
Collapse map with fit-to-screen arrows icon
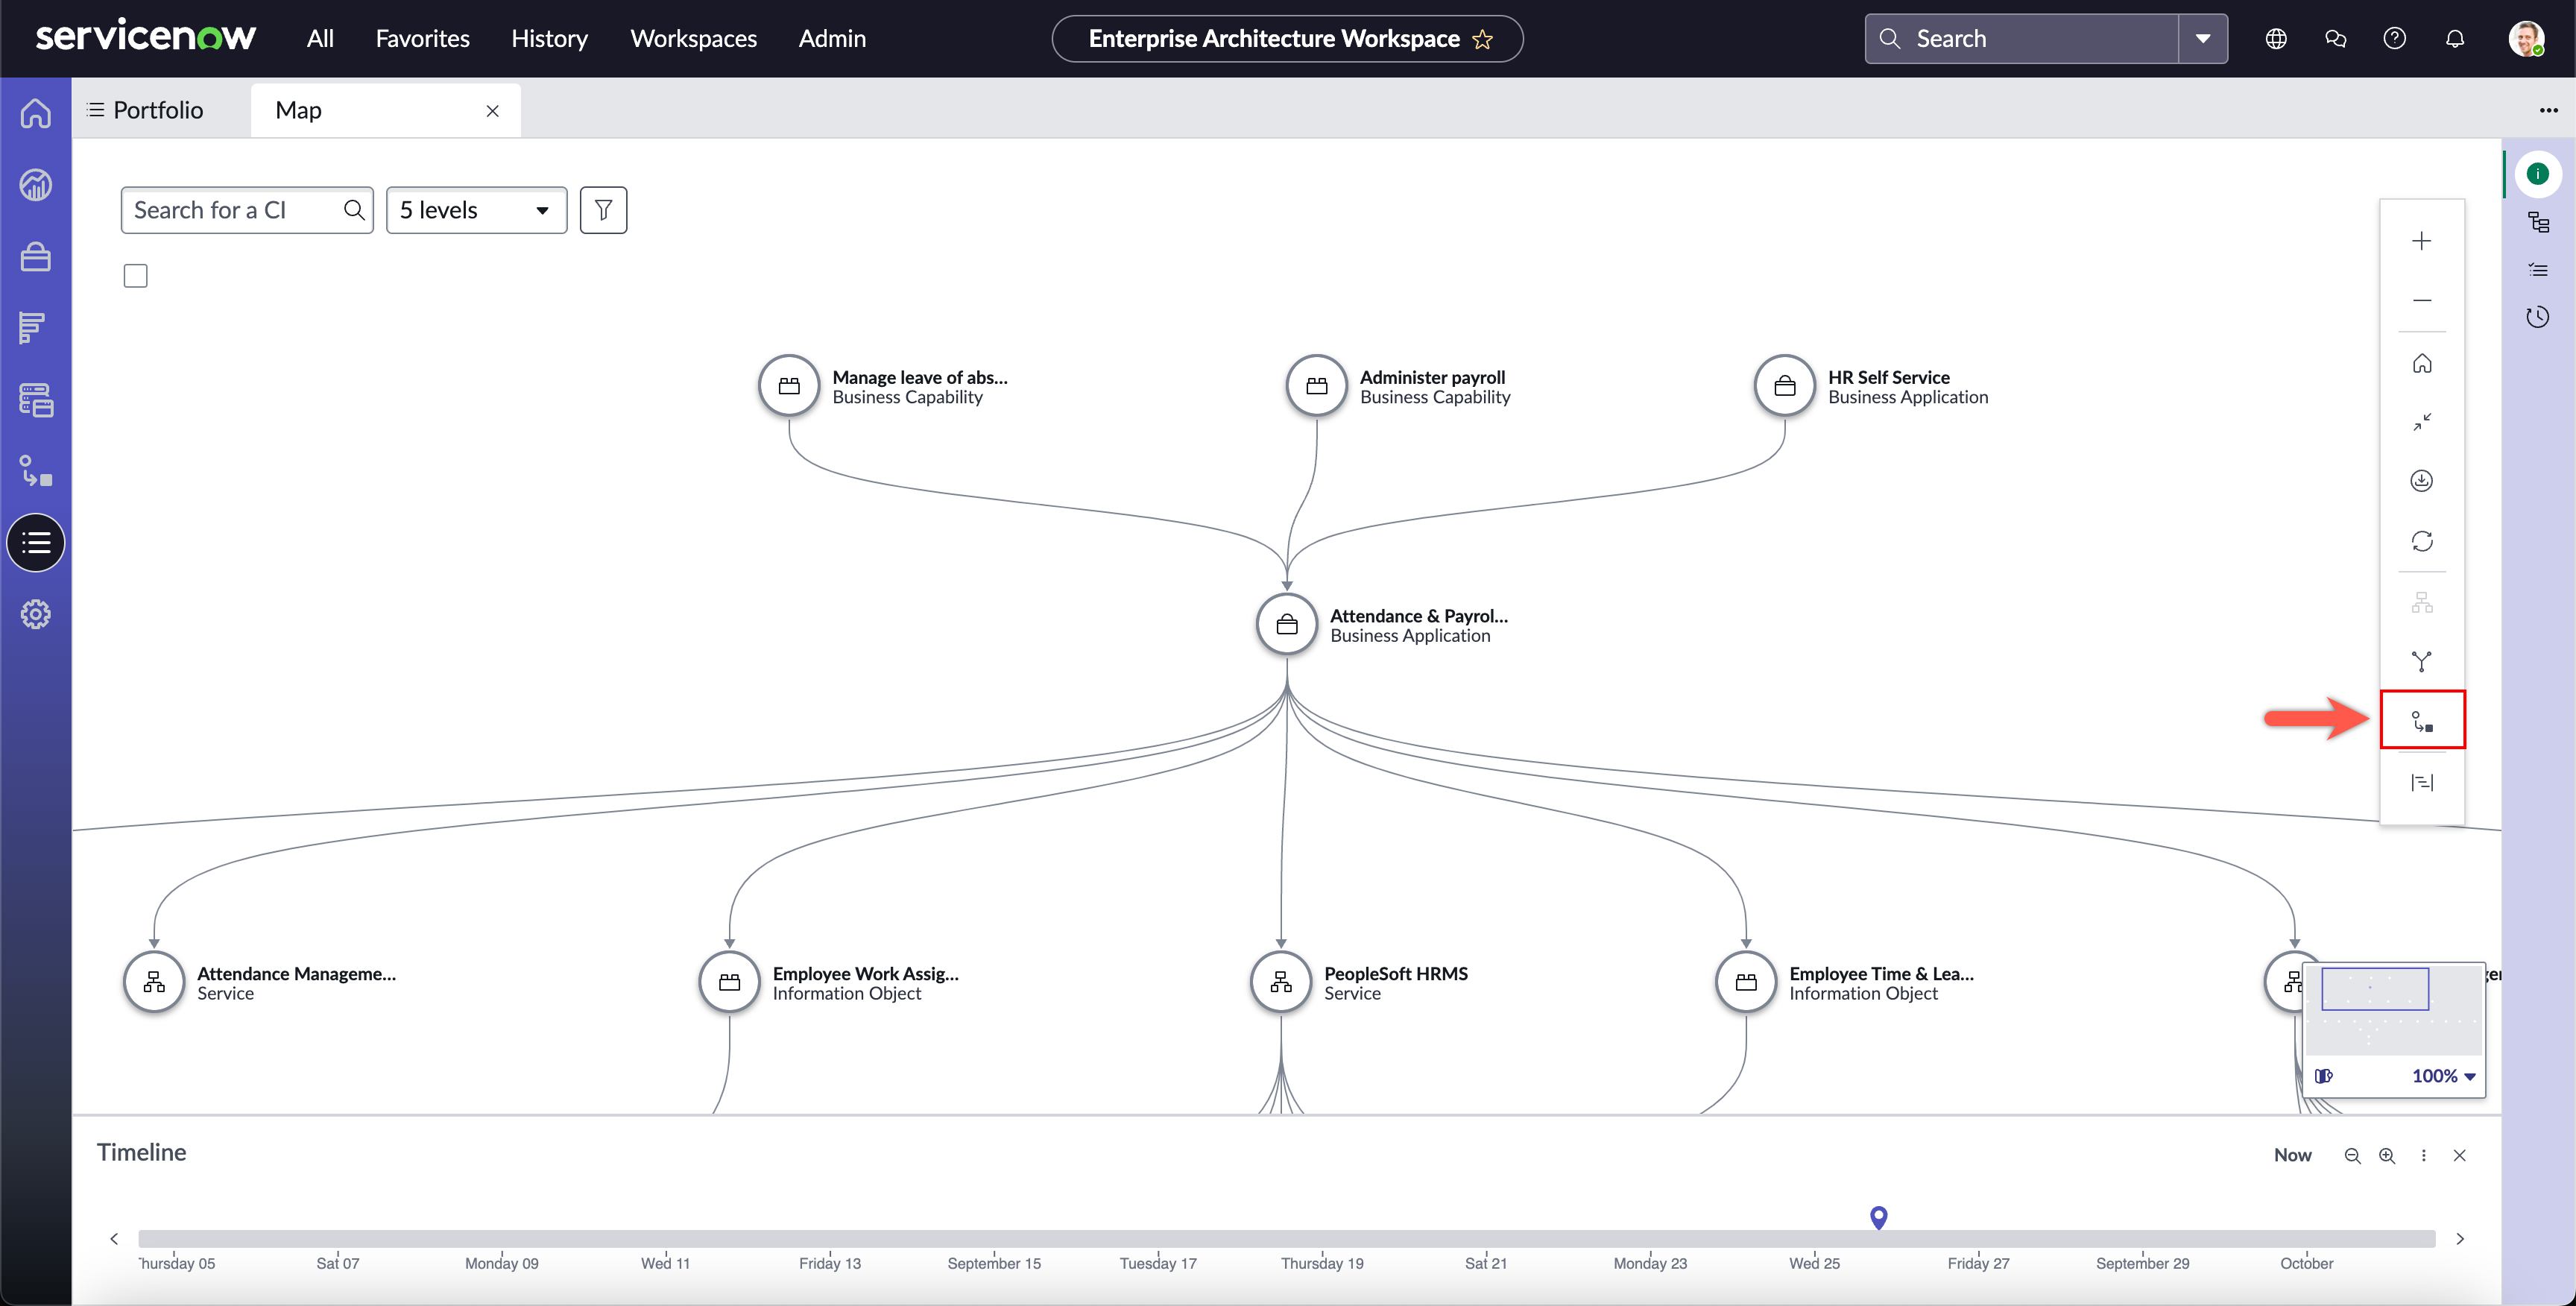(2421, 422)
